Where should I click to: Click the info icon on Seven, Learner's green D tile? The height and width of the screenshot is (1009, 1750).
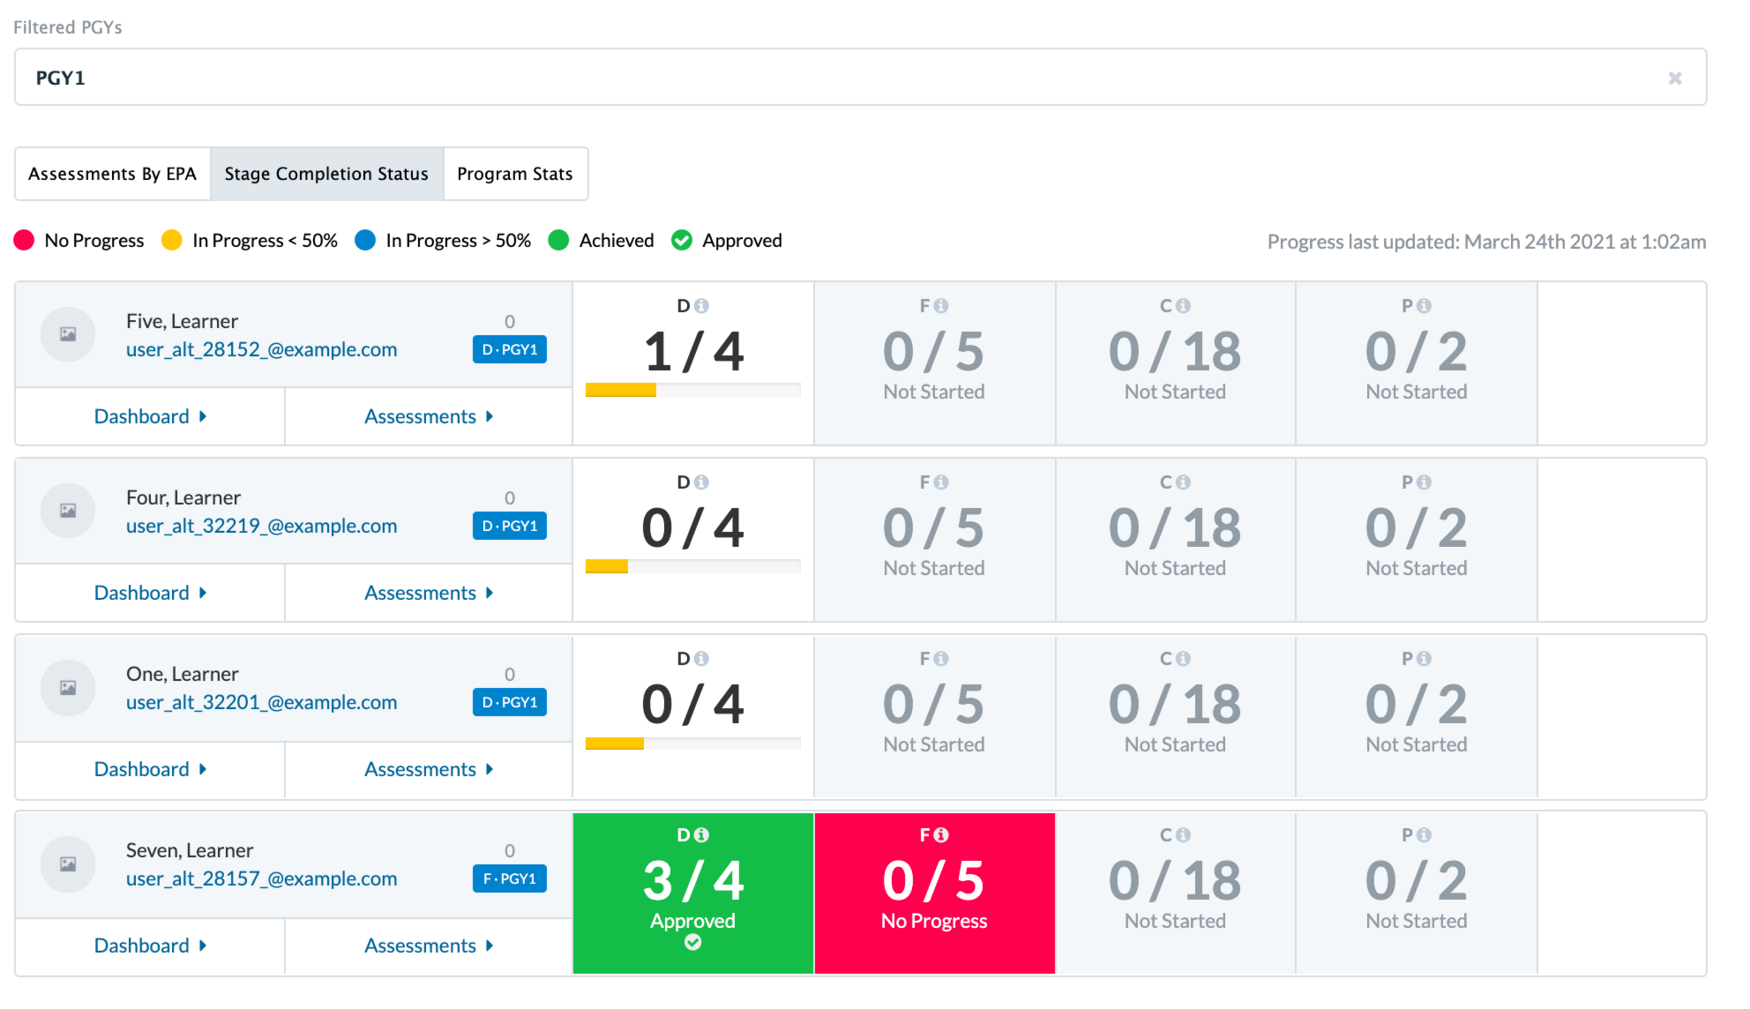702,835
